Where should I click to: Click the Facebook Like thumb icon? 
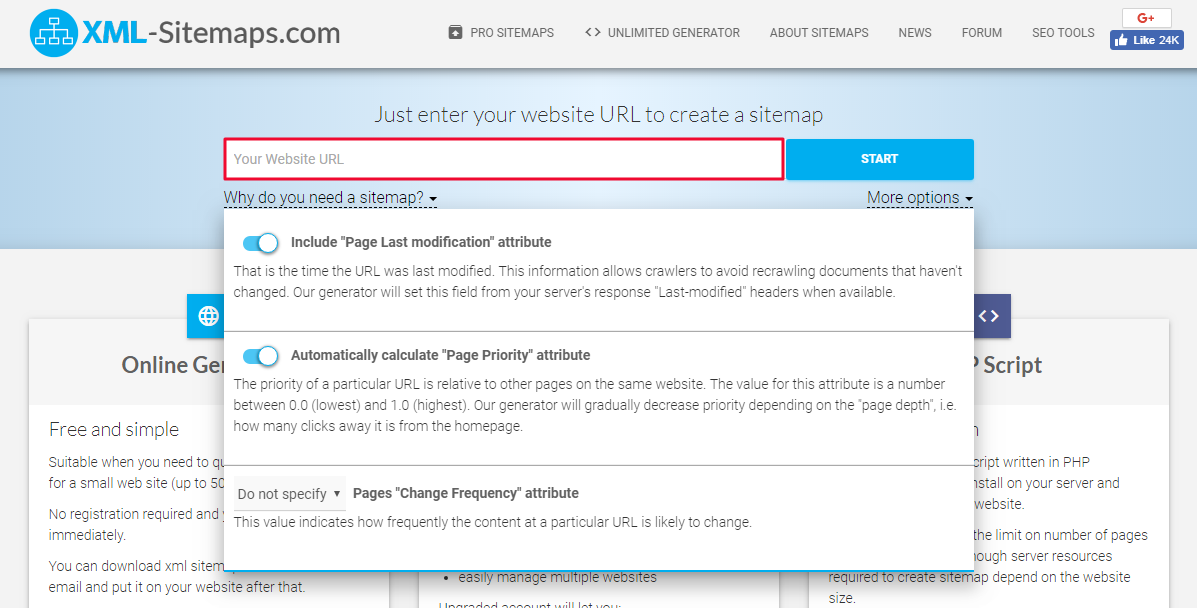[1123, 40]
